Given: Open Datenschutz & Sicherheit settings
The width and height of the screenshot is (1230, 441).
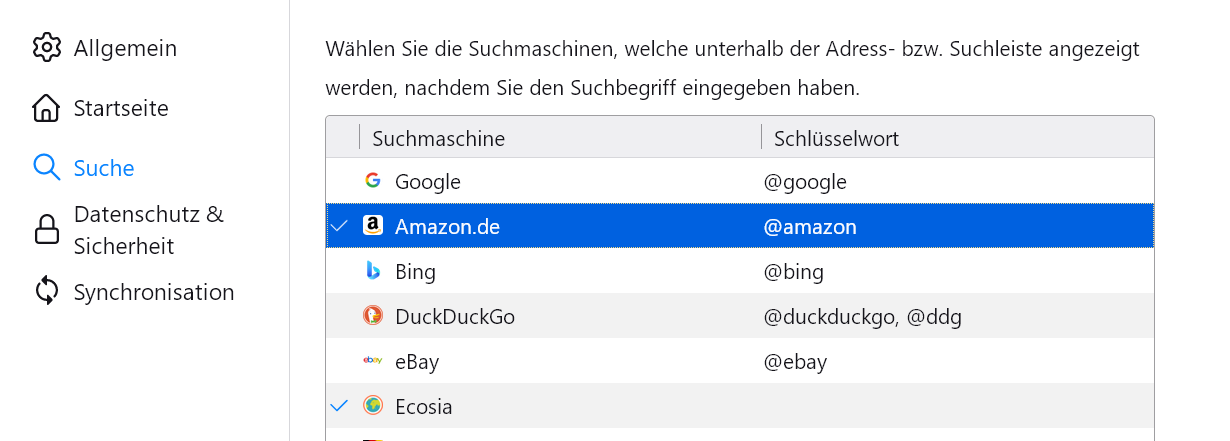Looking at the screenshot, I should click(x=148, y=230).
